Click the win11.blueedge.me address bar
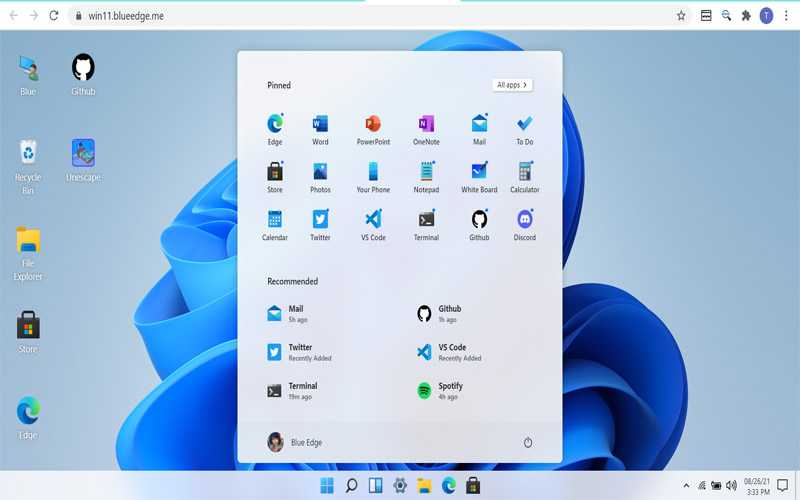This screenshot has width=800, height=500. pos(380,16)
